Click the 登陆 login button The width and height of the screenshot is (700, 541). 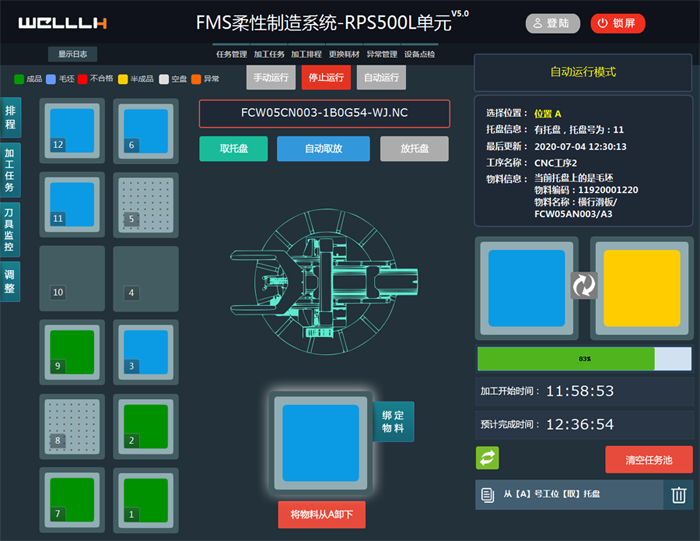tap(552, 23)
